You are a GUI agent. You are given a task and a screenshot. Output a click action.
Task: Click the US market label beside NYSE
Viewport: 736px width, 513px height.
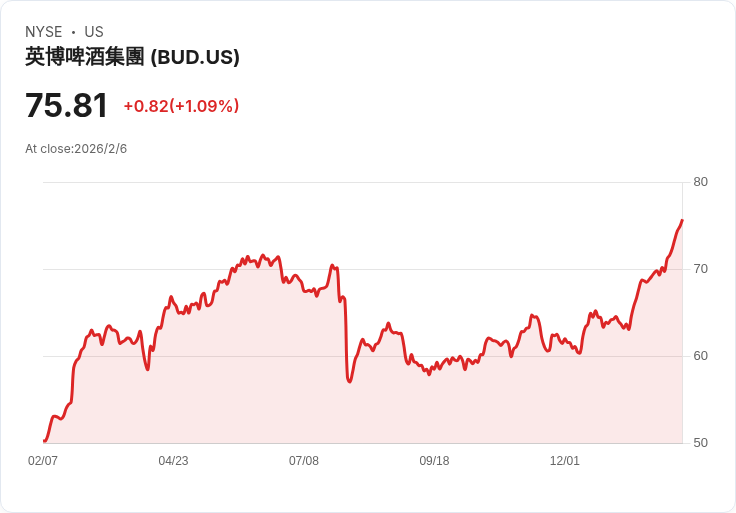coord(94,32)
